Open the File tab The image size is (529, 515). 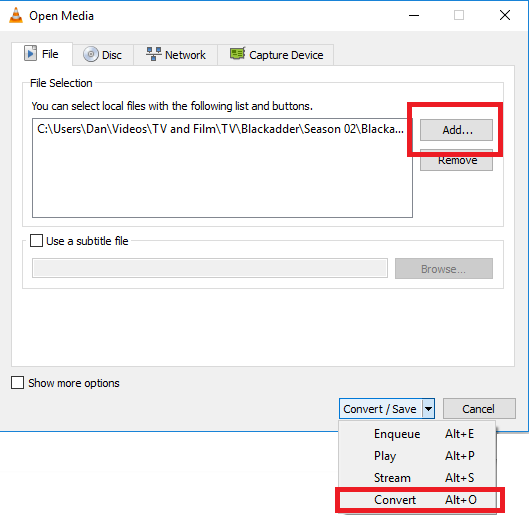click(x=42, y=54)
